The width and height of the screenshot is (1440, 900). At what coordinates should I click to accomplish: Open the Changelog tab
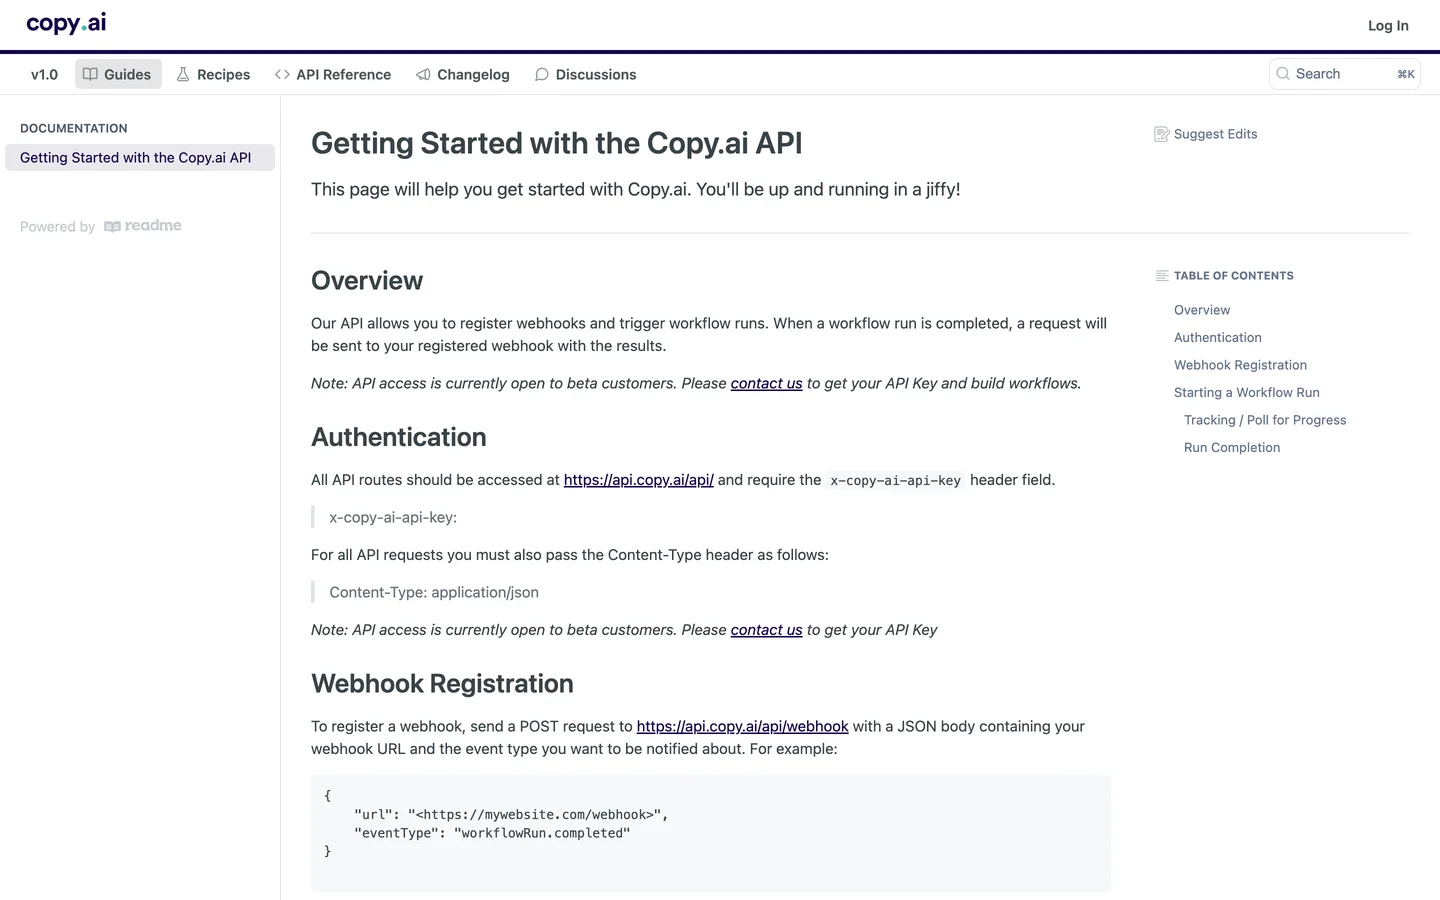click(x=463, y=74)
